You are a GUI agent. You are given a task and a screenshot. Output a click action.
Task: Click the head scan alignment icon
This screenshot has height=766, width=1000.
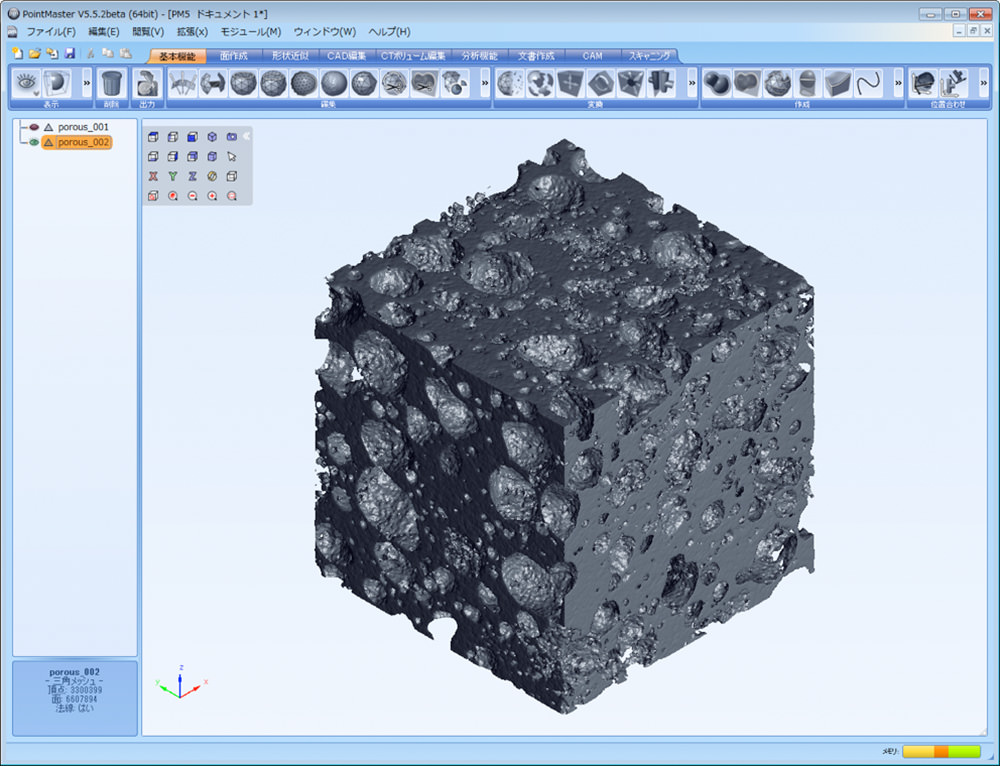pyautogui.click(x=923, y=84)
